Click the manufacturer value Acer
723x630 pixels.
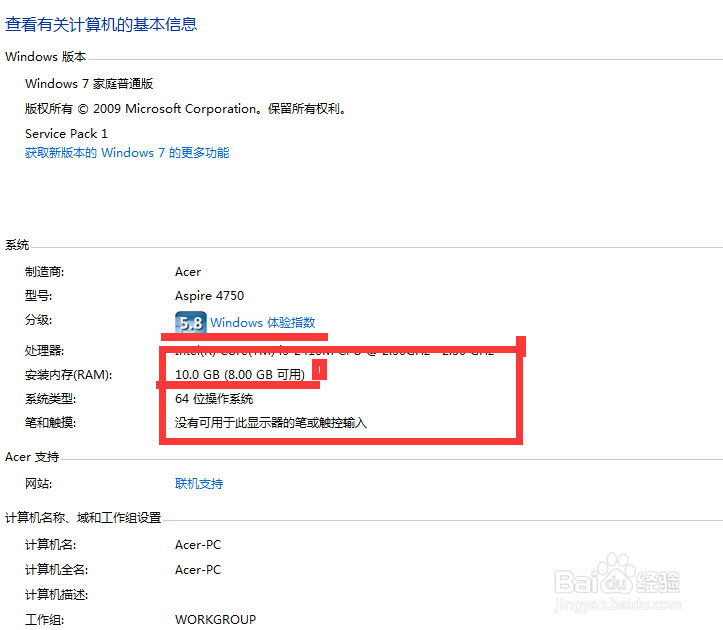(188, 272)
